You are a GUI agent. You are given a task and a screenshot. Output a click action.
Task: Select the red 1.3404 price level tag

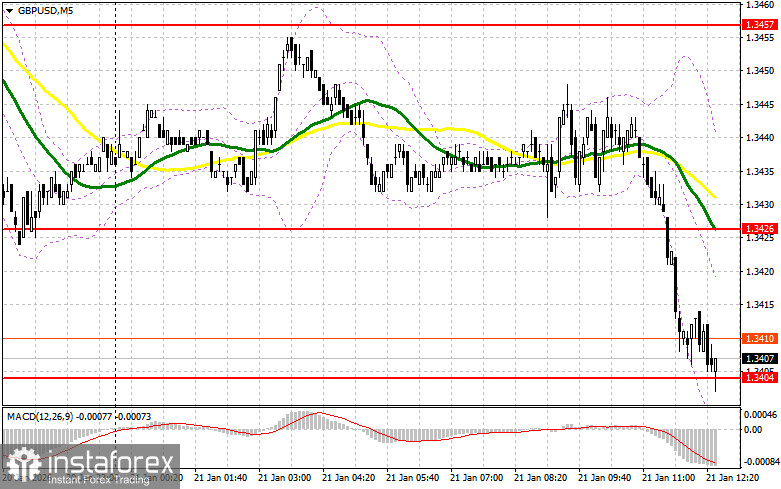(760, 378)
